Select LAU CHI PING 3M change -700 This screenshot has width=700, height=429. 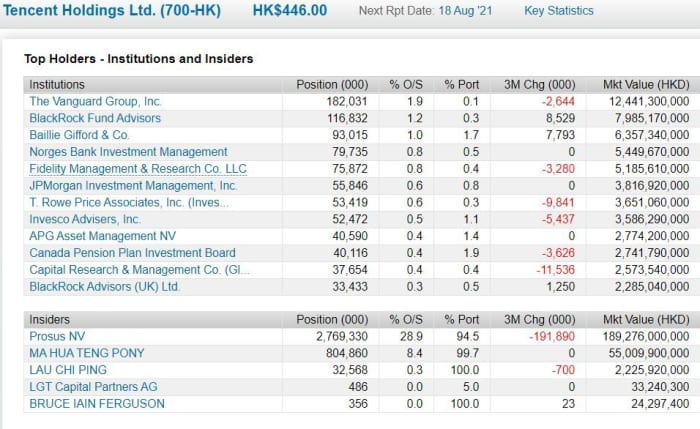click(563, 370)
